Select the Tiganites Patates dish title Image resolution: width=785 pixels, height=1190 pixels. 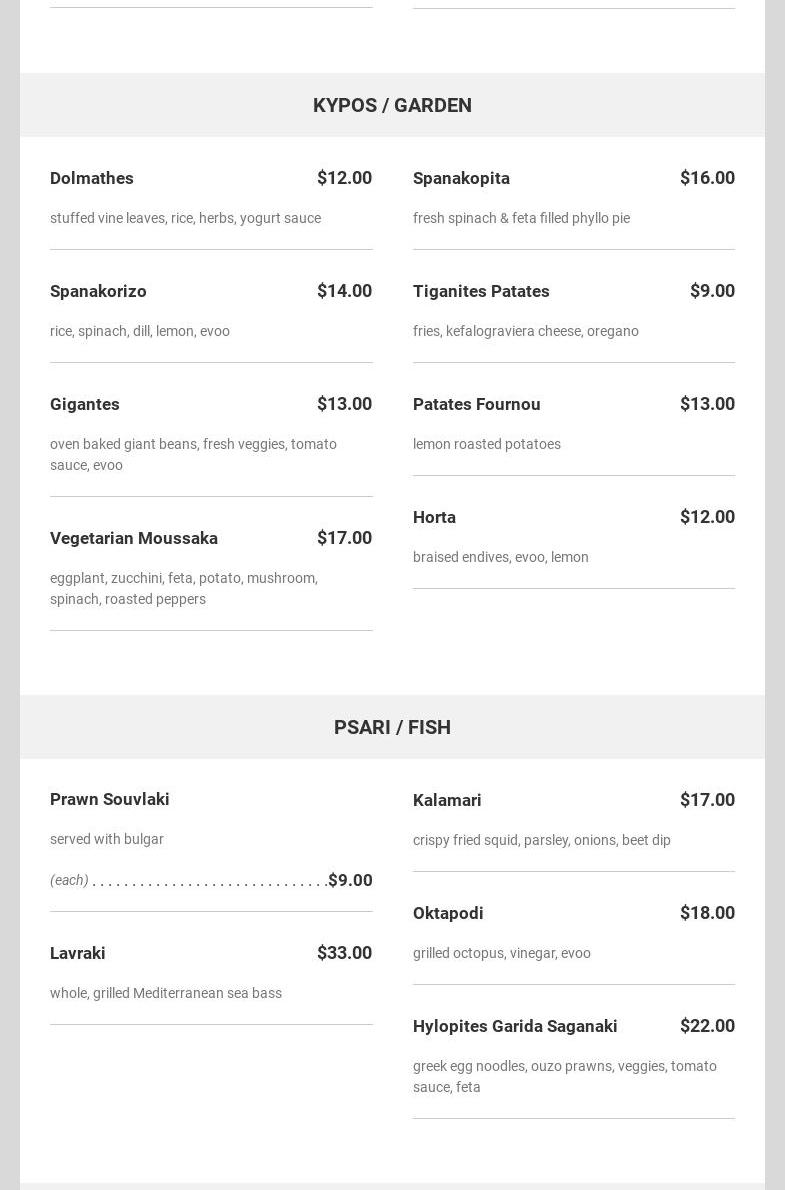pyautogui.click(x=481, y=291)
